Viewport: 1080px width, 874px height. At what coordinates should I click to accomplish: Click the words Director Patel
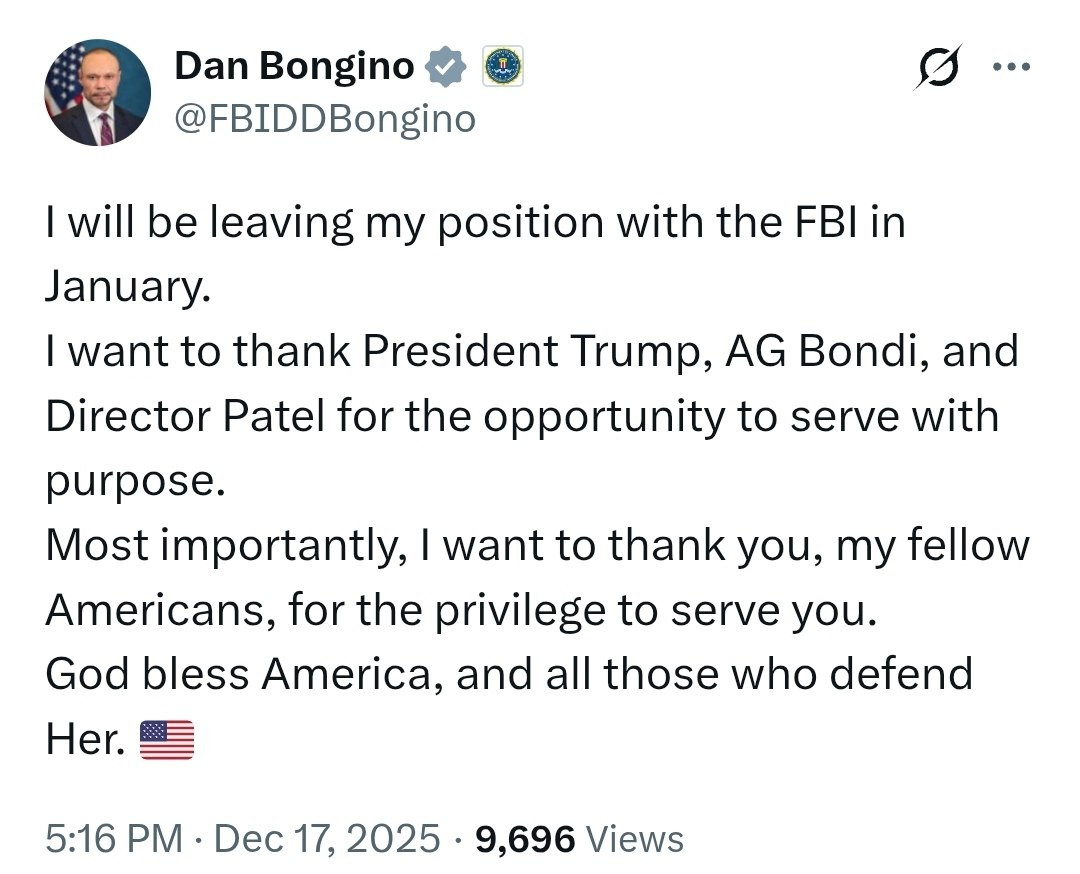pyautogui.click(x=185, y=416)
